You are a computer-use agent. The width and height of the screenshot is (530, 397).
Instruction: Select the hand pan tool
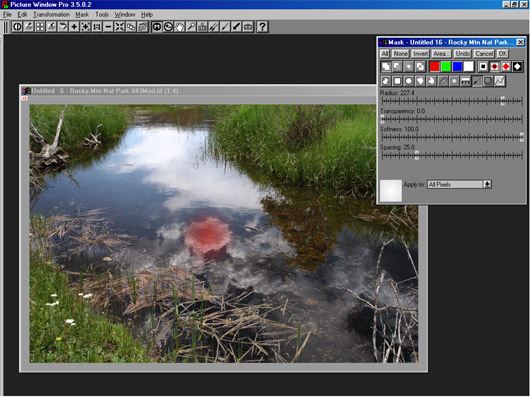click(x=179, y=27)
